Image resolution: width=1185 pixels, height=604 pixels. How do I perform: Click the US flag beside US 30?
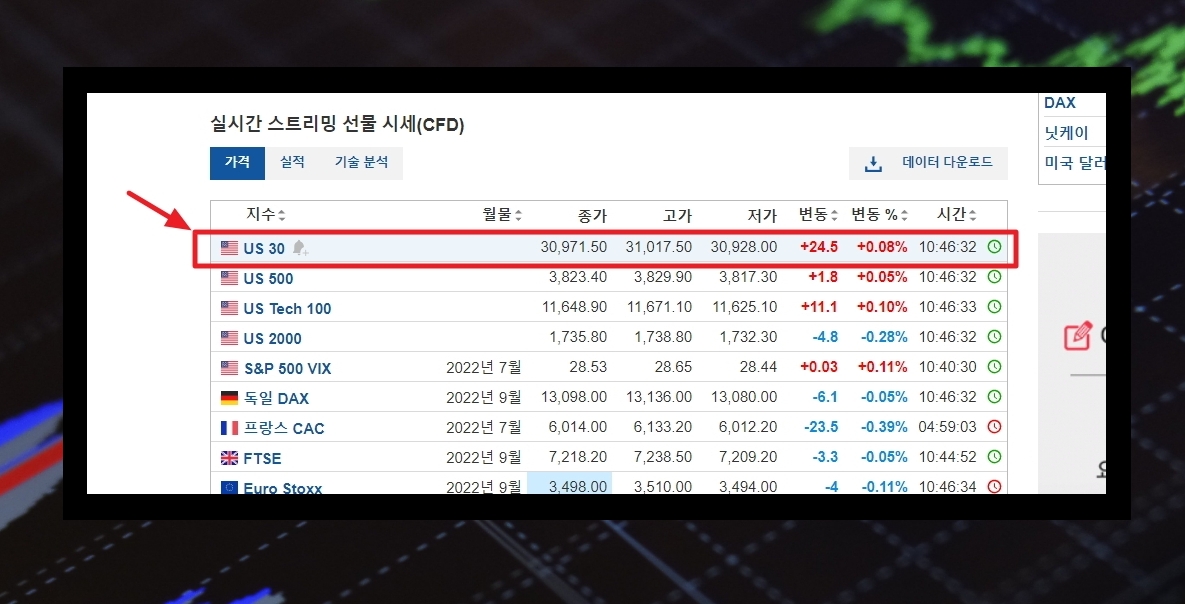click(x=229, y=248)
